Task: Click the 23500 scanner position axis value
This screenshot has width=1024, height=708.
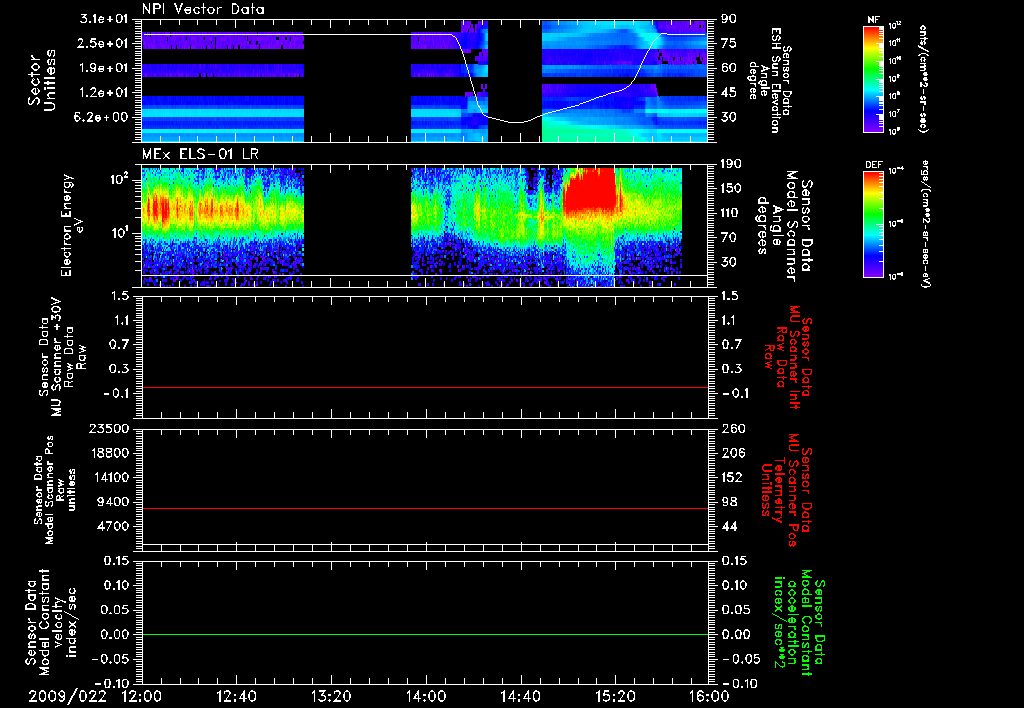Action: point(108,429)
